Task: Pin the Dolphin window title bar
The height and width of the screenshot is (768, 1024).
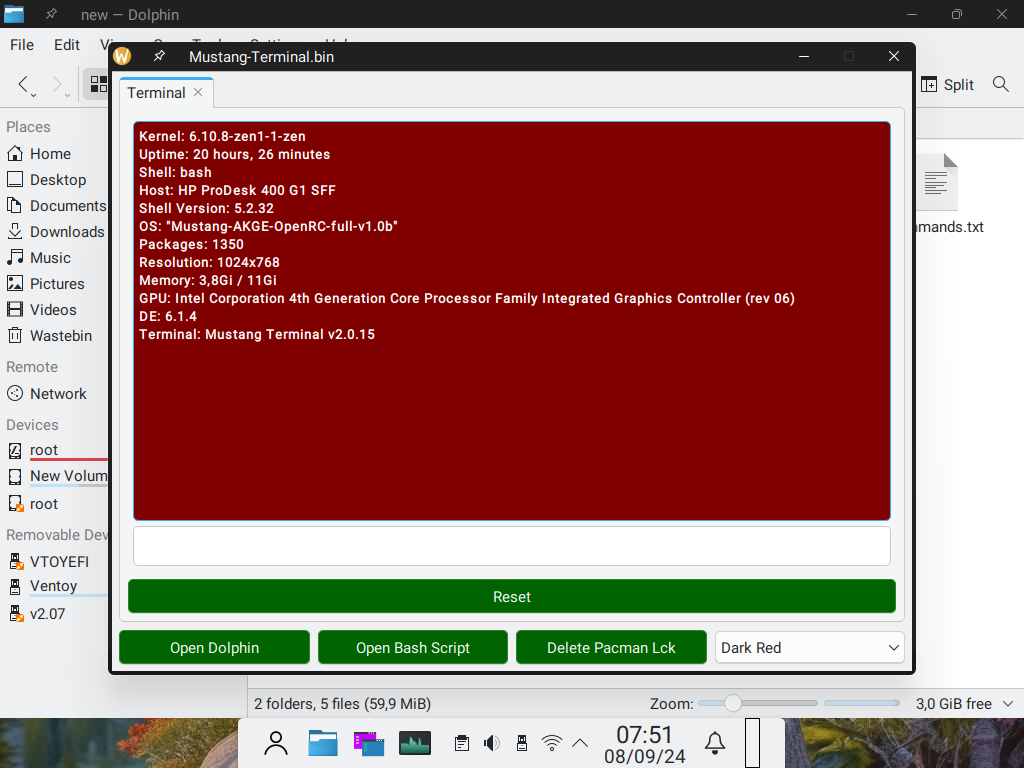Action: [51, 14]
